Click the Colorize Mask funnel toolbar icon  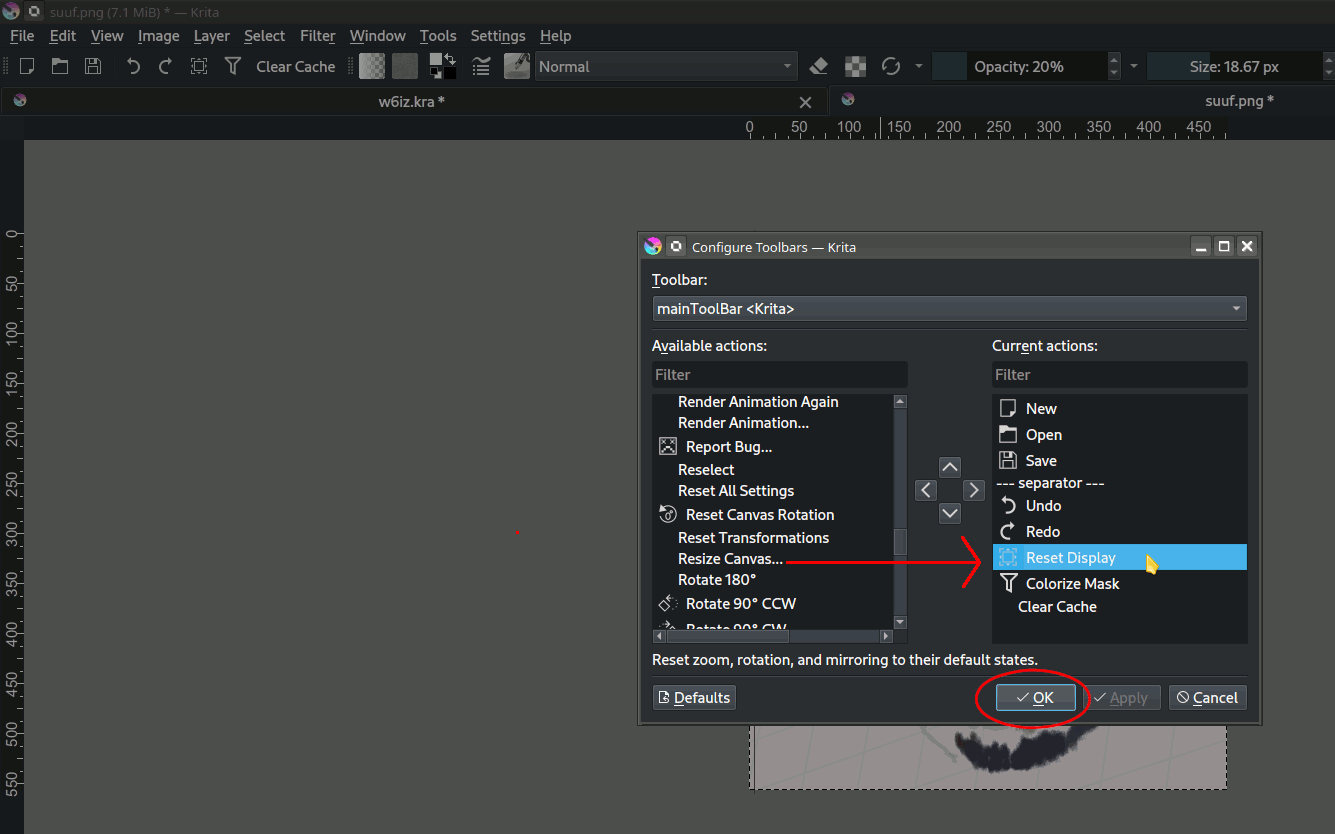point(233,66)
